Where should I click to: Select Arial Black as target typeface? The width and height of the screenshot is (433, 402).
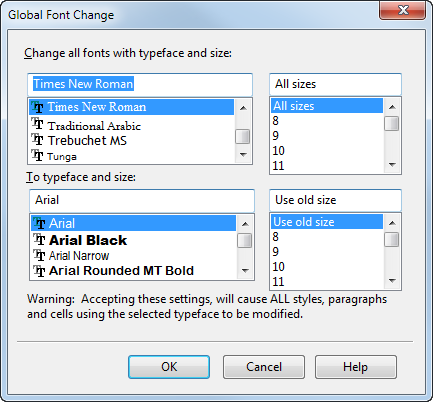(x=133, y=240)
